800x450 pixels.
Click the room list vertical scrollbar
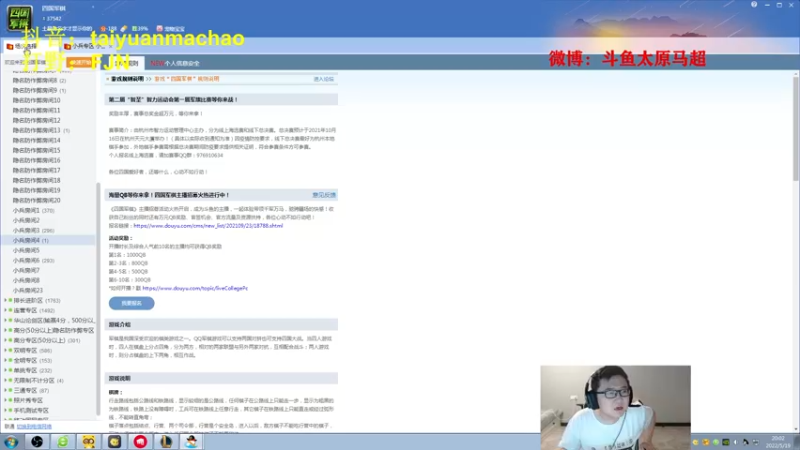[x=98, y=298]
